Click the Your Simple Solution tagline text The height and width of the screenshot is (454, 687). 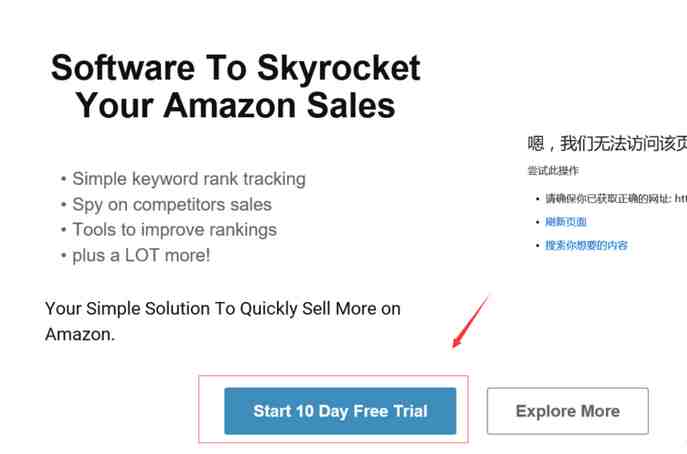coord(222,308)
